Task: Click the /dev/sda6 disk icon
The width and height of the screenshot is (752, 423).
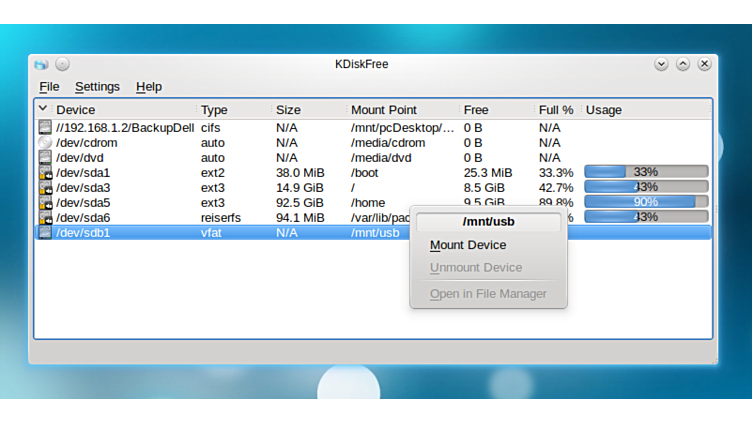Action: (44, 218)
